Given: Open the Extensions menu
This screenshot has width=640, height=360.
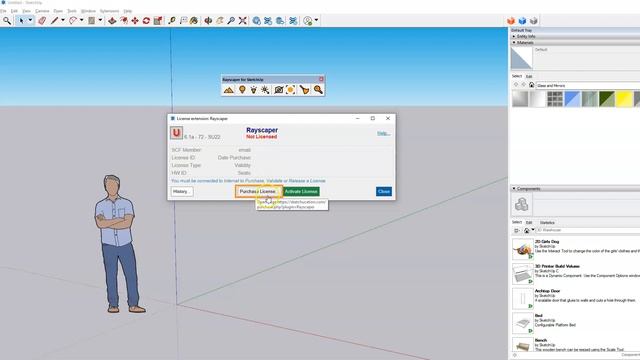Looking at the screenshot, I should 109,11.
